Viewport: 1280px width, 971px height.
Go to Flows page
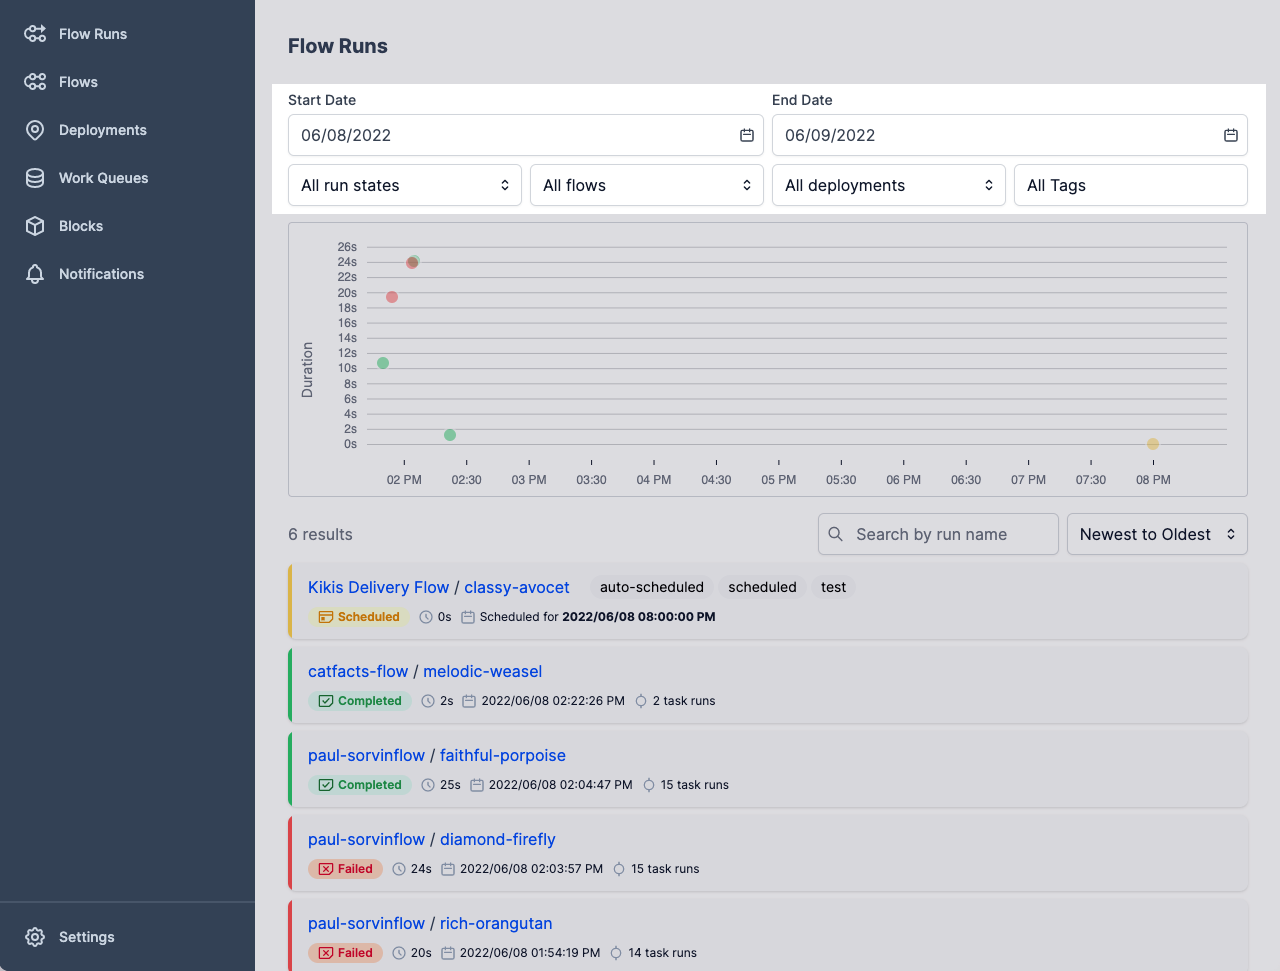(x=78, y=82)
